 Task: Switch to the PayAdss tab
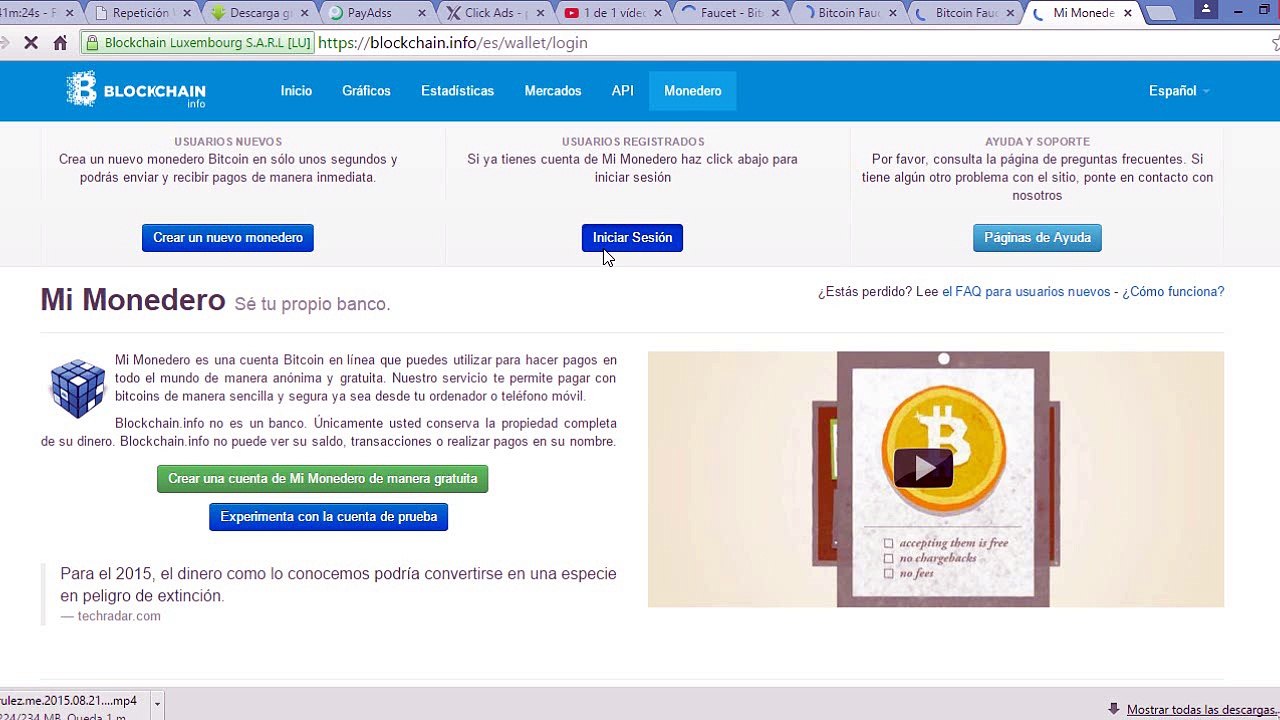(x=377, y=13)
